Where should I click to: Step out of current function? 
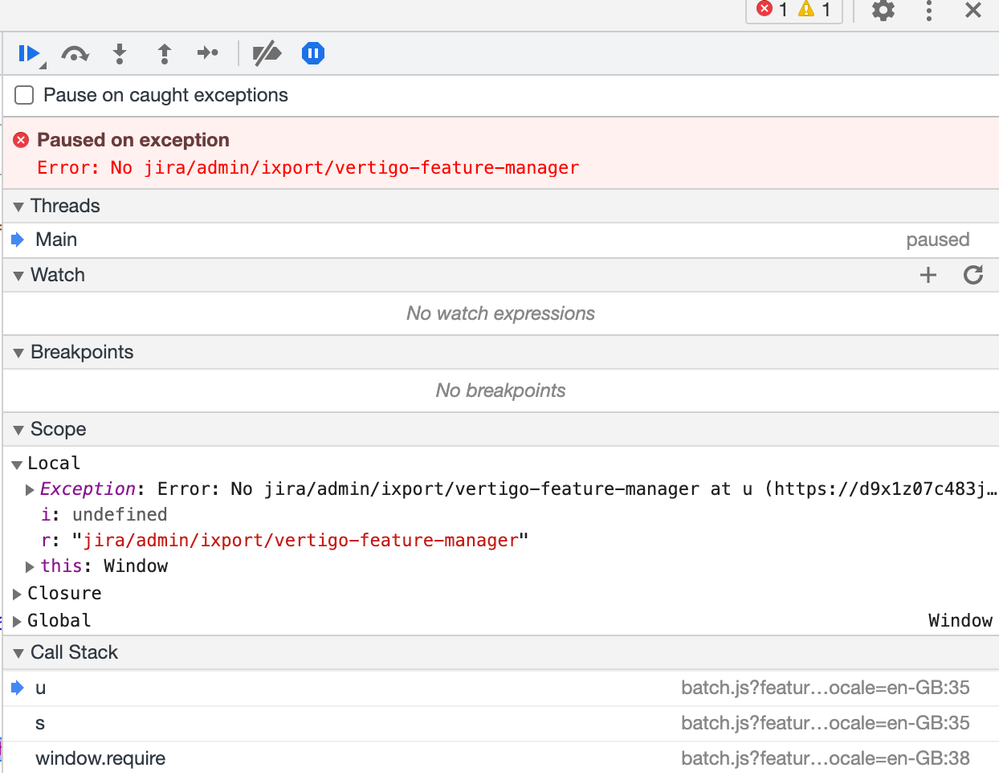pyautogui.click(x=164, y=54)
